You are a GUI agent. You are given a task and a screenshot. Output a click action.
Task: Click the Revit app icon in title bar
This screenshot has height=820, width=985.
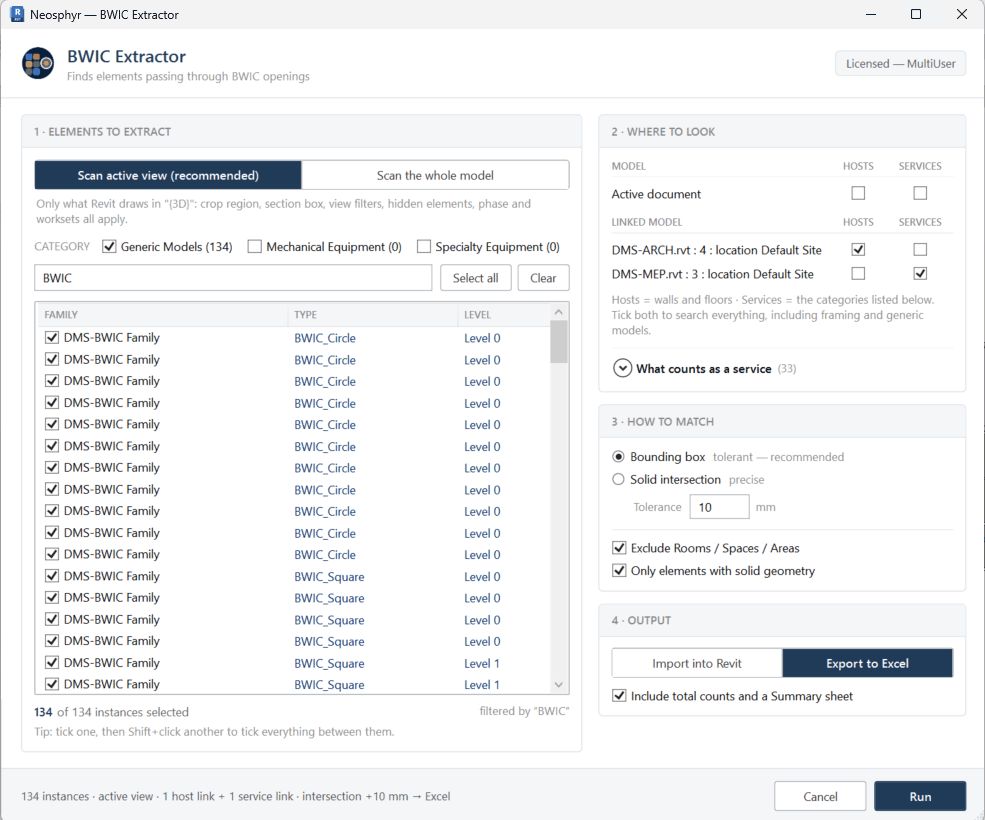pos(17,14)
